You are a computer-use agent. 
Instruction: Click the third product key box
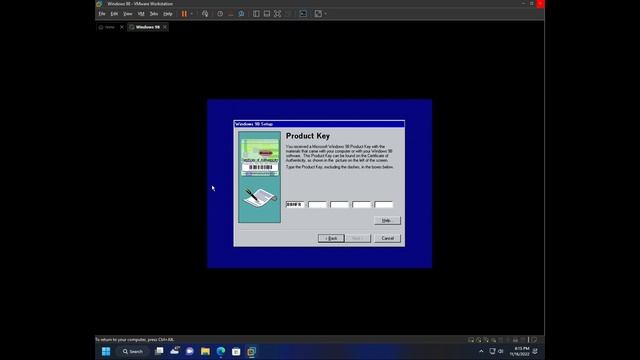click(x=340, y=204)
